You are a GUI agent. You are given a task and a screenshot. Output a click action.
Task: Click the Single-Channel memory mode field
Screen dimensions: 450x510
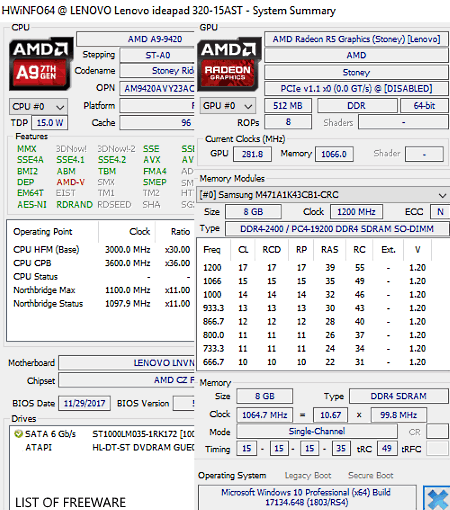(317, 431)
